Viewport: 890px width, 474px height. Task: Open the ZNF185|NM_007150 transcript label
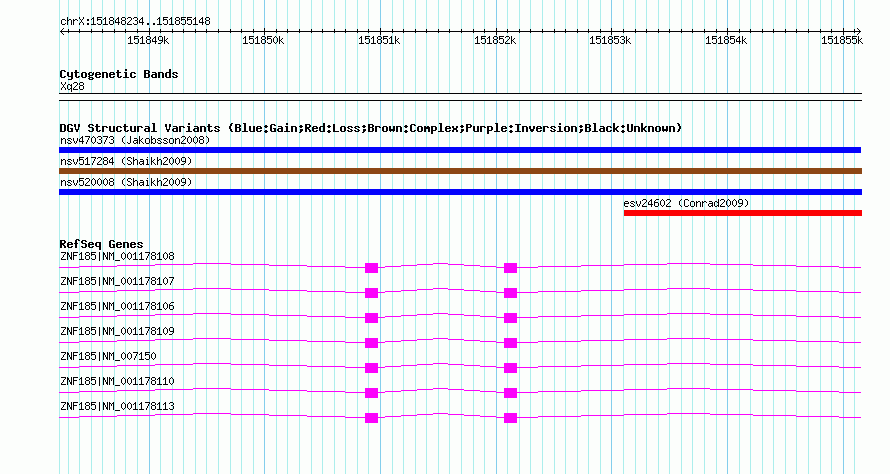click(x=108, y=356)
